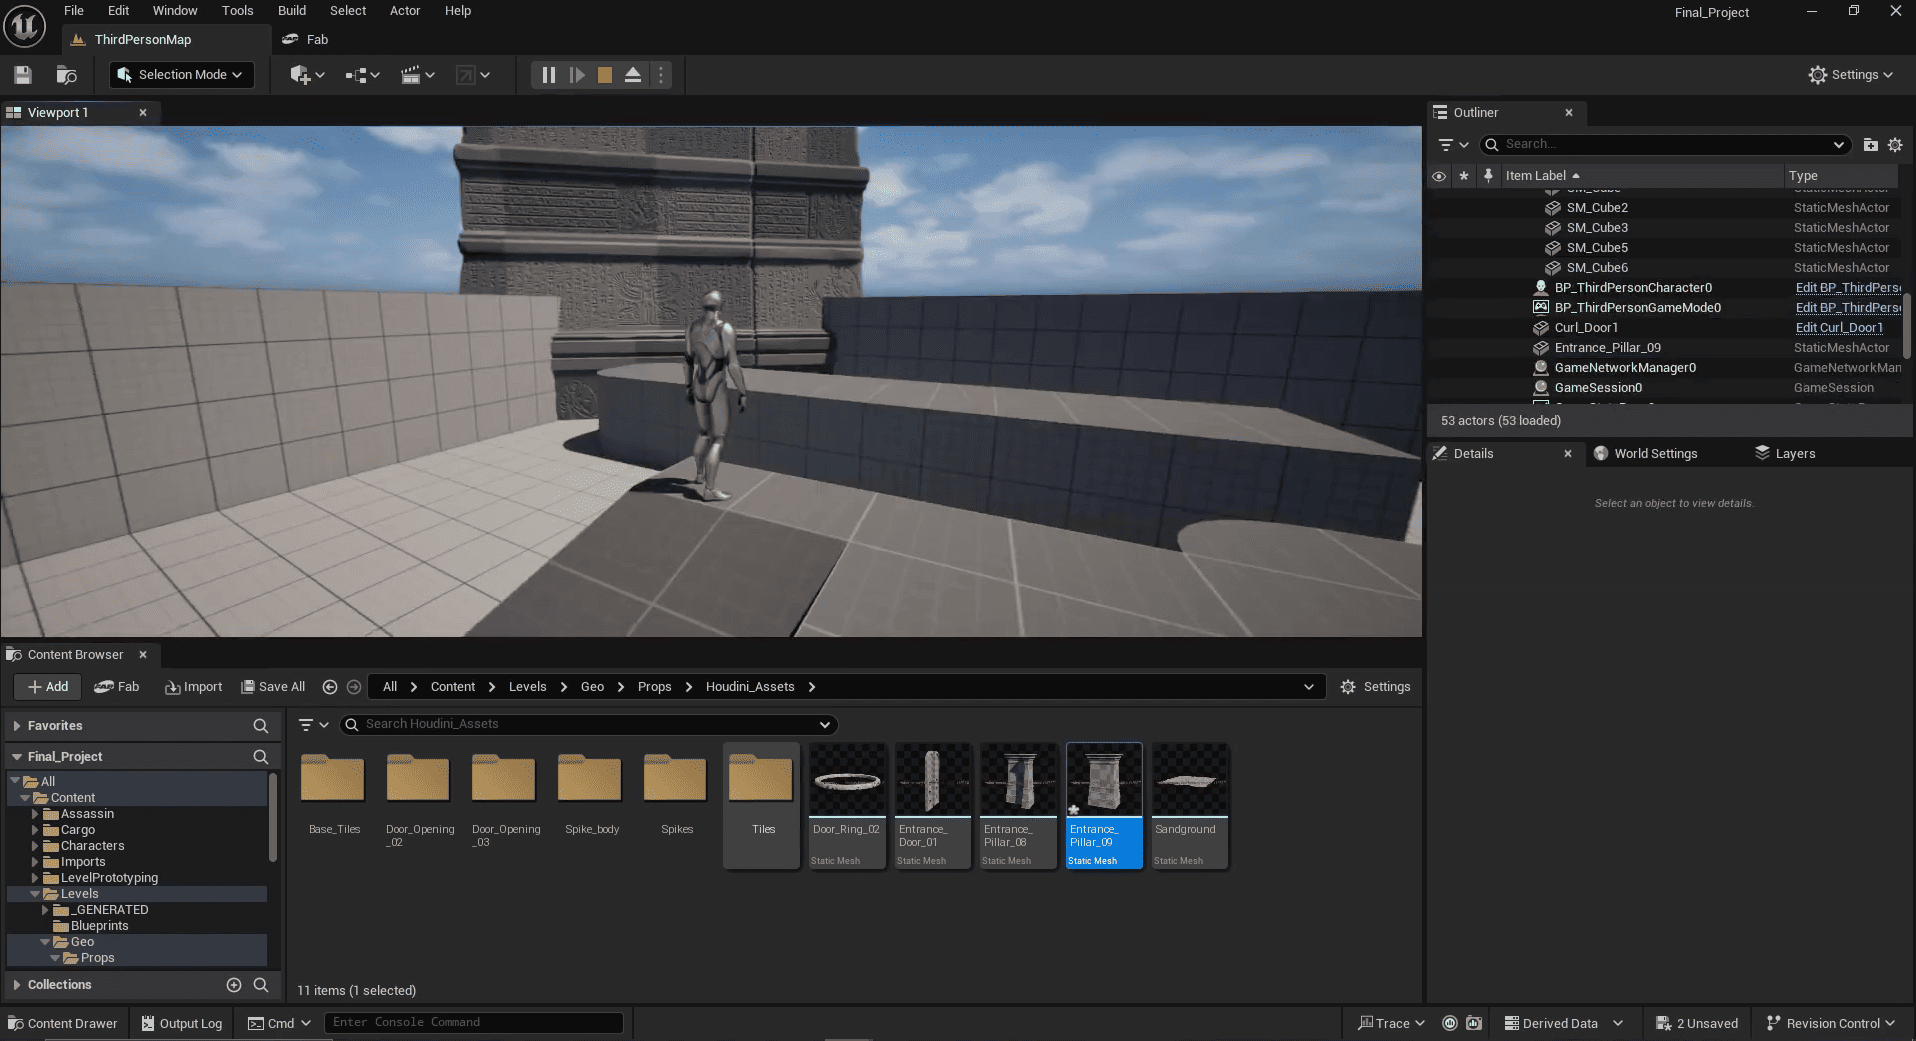Expand the Collections section

17,985
